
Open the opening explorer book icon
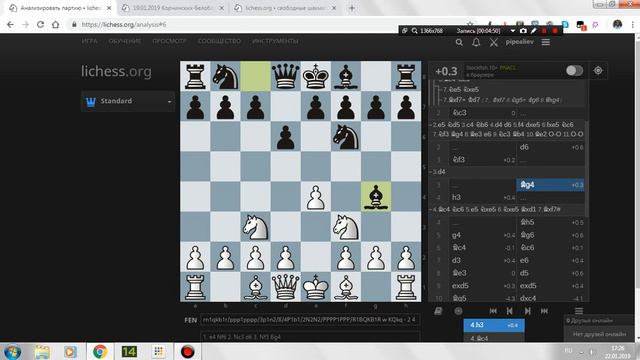pyautogui.click(x=438, y=311)
